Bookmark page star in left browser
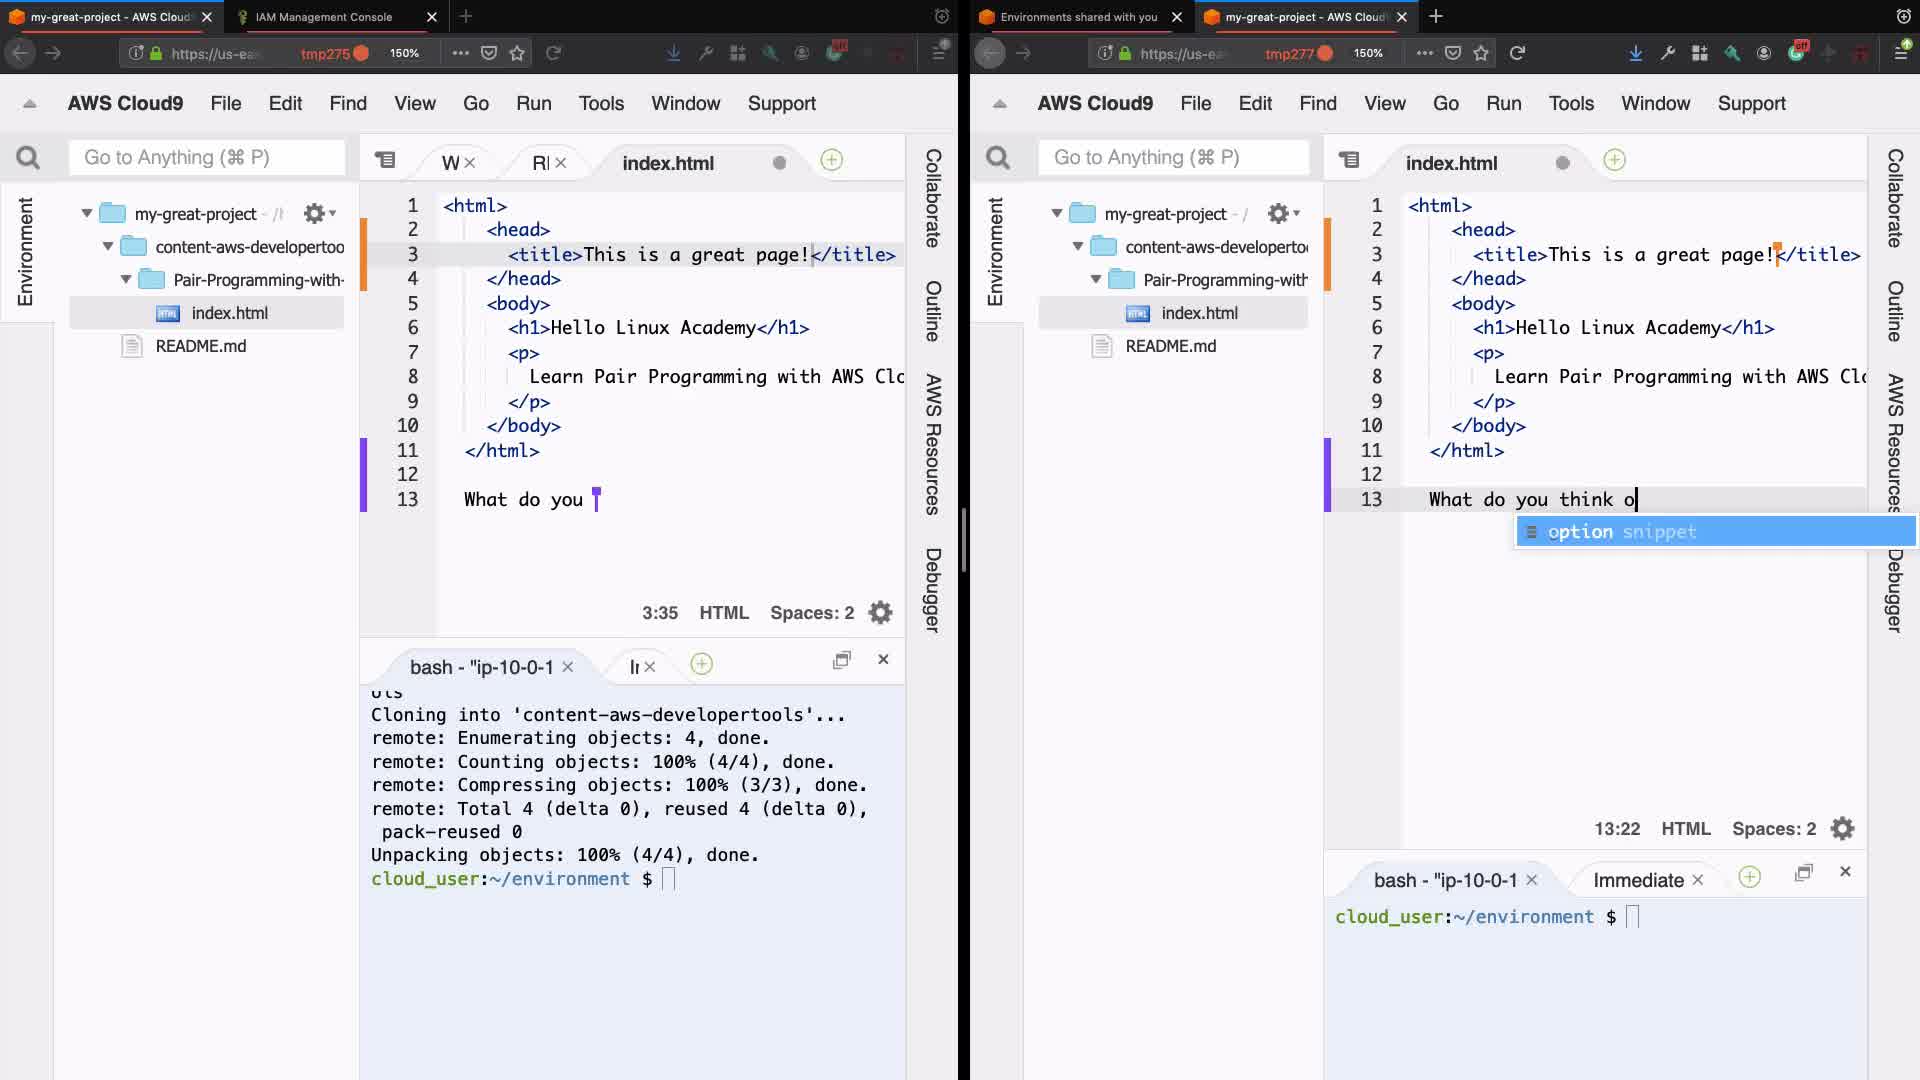The image size is (1920, 1080). 517,53
